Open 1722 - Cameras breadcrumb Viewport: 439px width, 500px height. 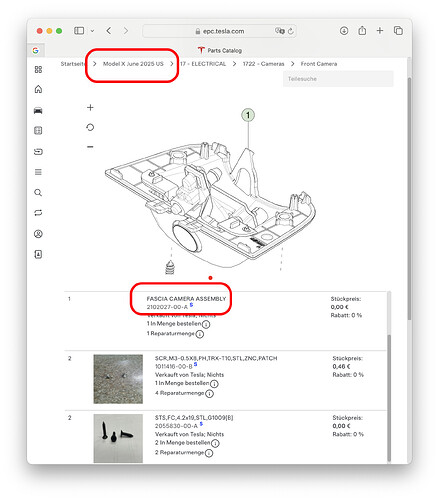click(x=263, y=64)
